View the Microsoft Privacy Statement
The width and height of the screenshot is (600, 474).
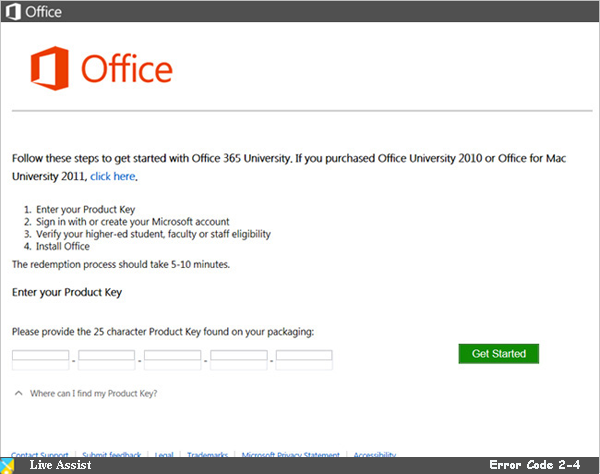tap(290, 454)
